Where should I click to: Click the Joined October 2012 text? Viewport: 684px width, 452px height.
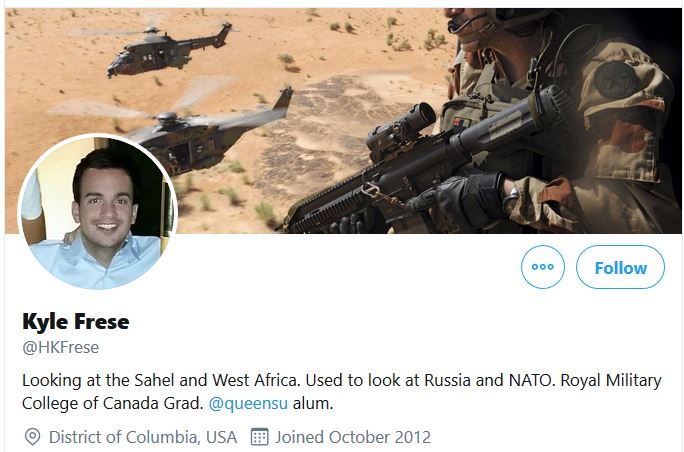pos(353,437)
